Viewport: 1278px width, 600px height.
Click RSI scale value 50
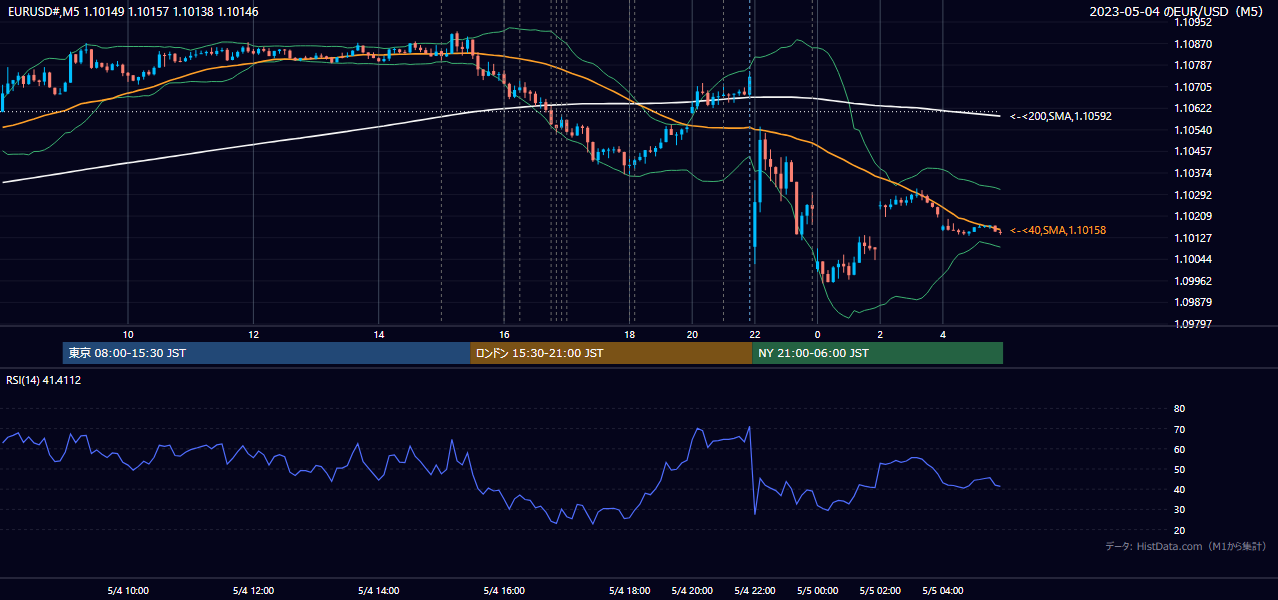1179,469
